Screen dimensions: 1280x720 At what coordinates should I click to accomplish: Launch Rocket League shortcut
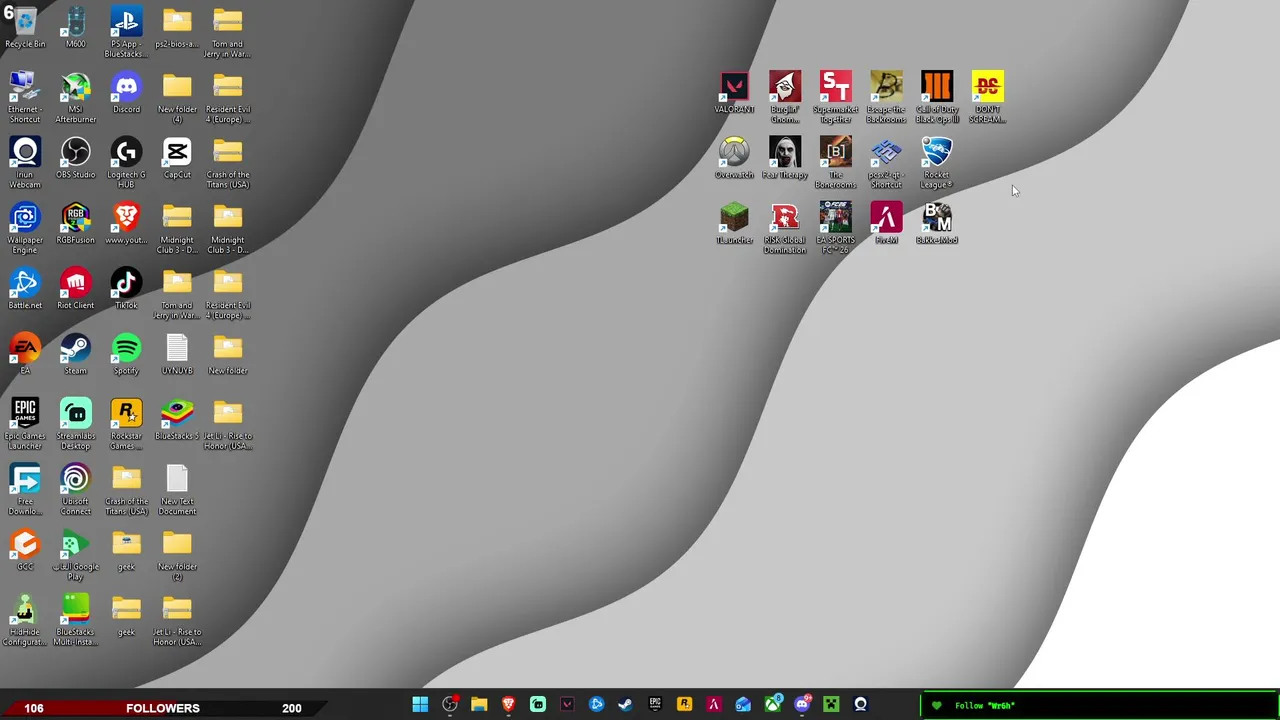[937, 162]
